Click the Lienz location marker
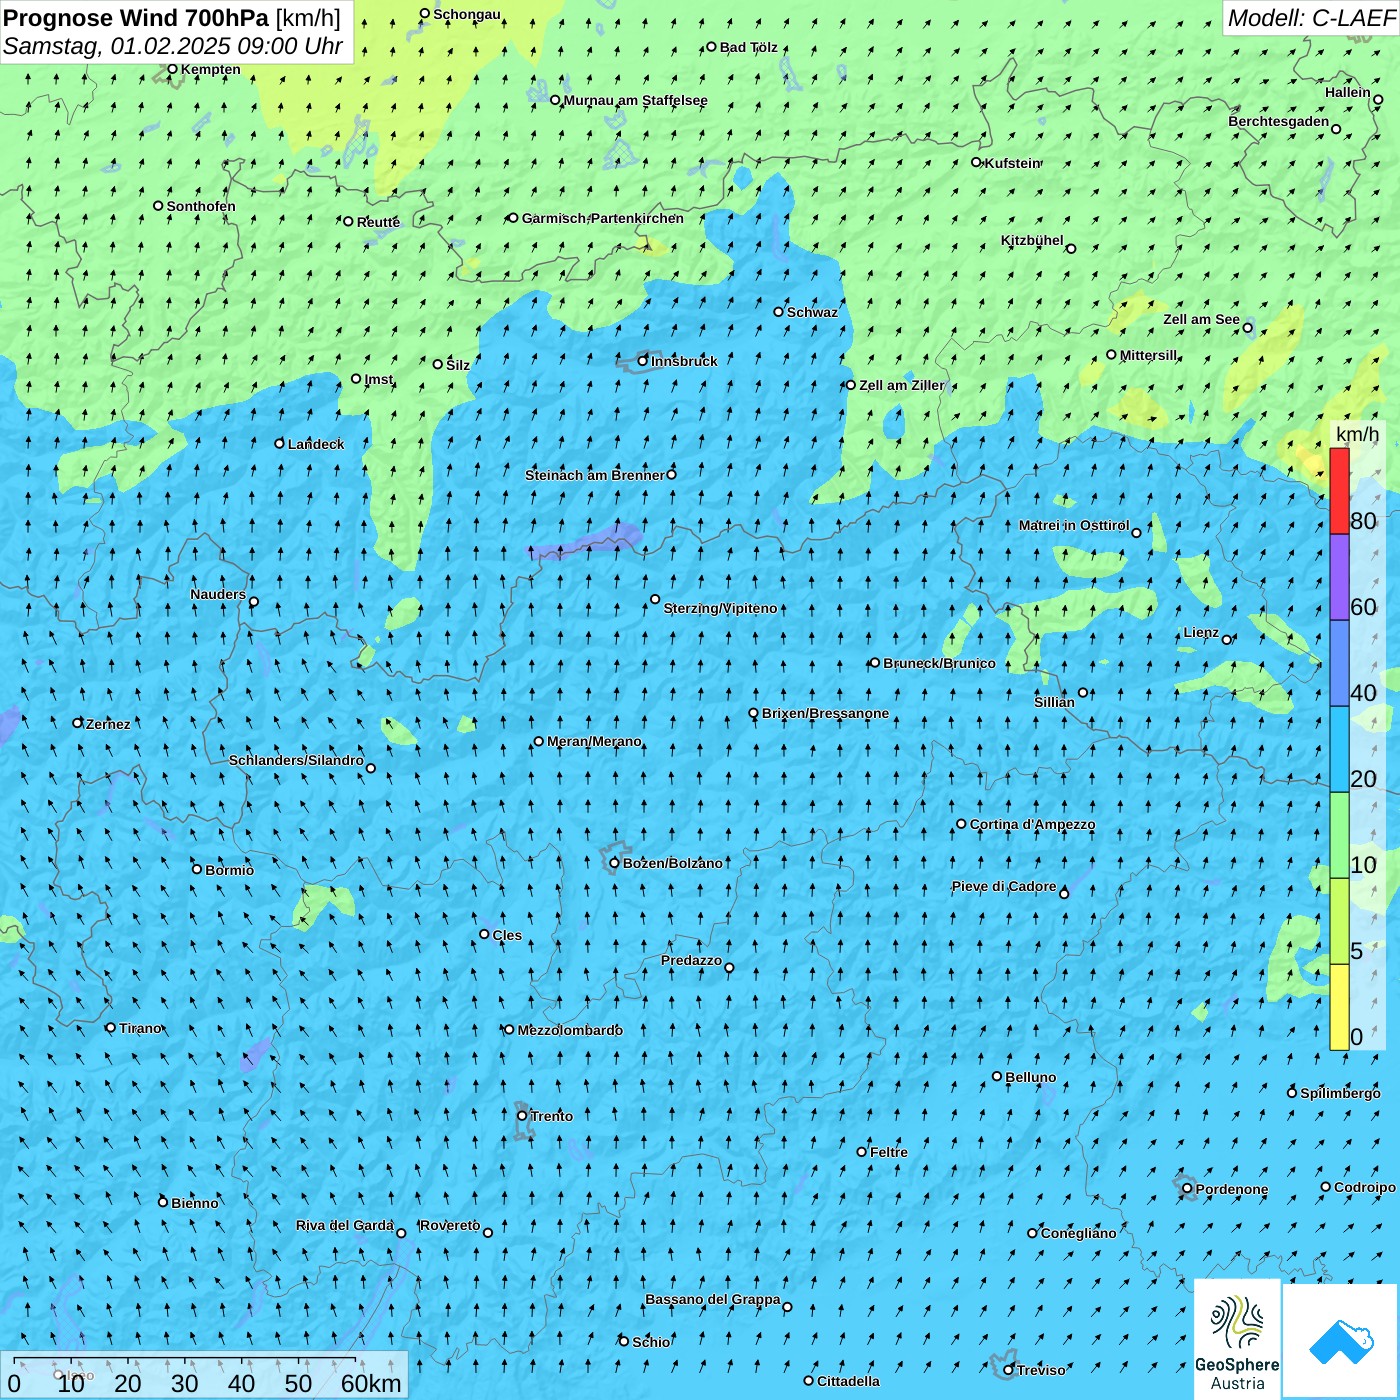This screenshot has width=1400, height=1400. click(x=1227, y=640)
